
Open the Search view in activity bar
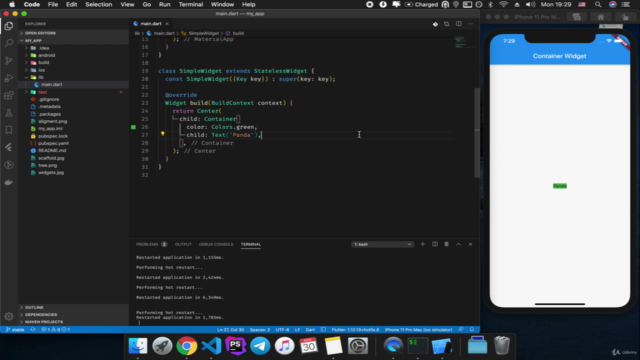coord(9,43)
